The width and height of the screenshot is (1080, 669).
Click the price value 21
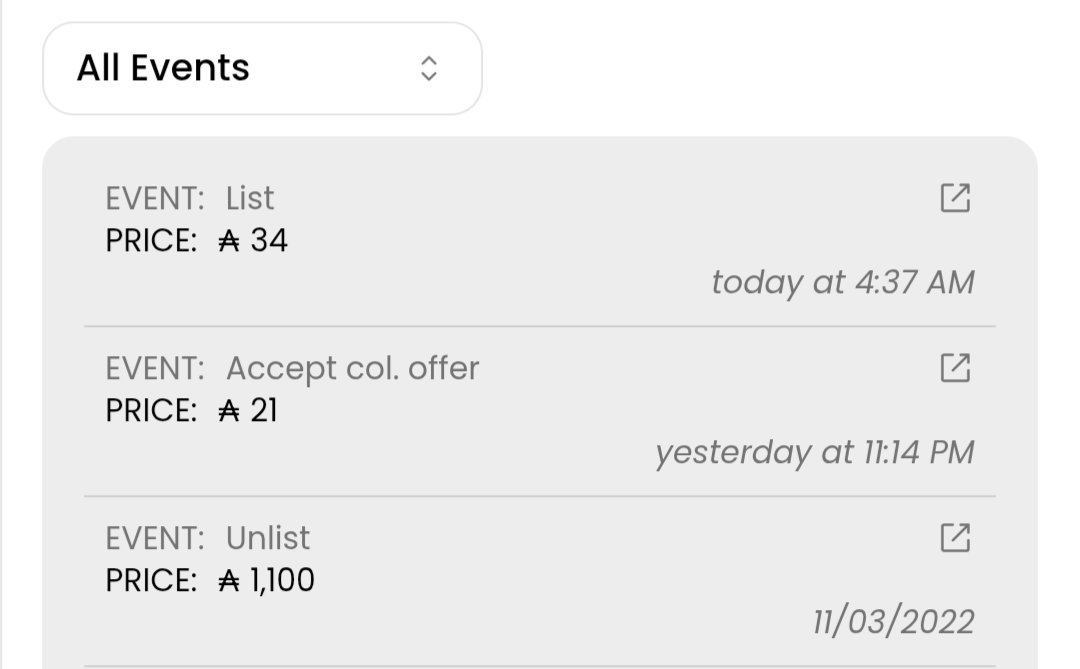[x=264, y=411]
